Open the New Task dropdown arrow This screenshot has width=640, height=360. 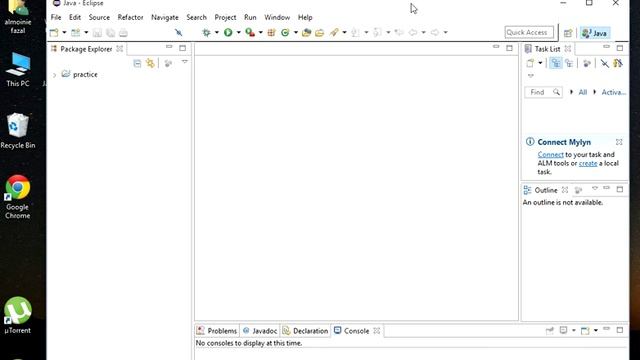click(x=540, y=63)
